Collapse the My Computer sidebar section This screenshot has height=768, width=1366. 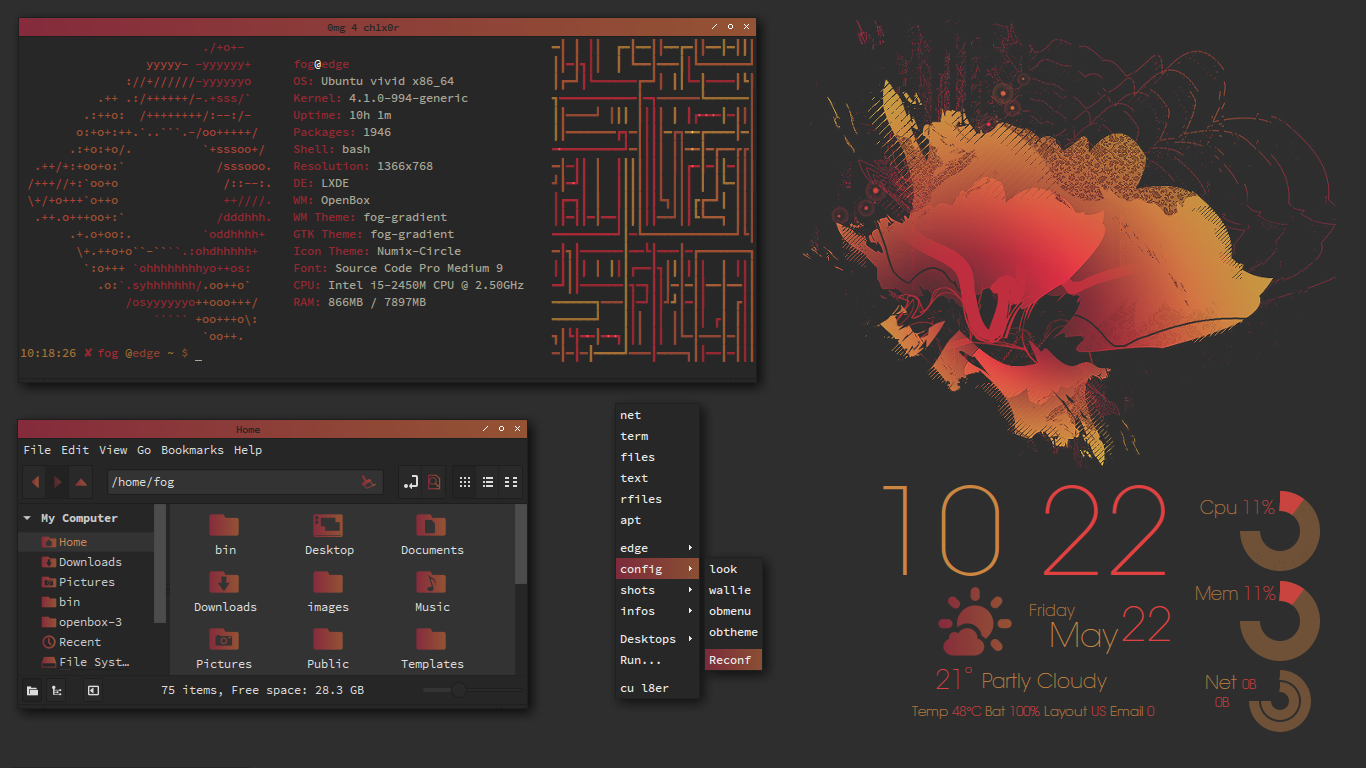pos(27,518)
